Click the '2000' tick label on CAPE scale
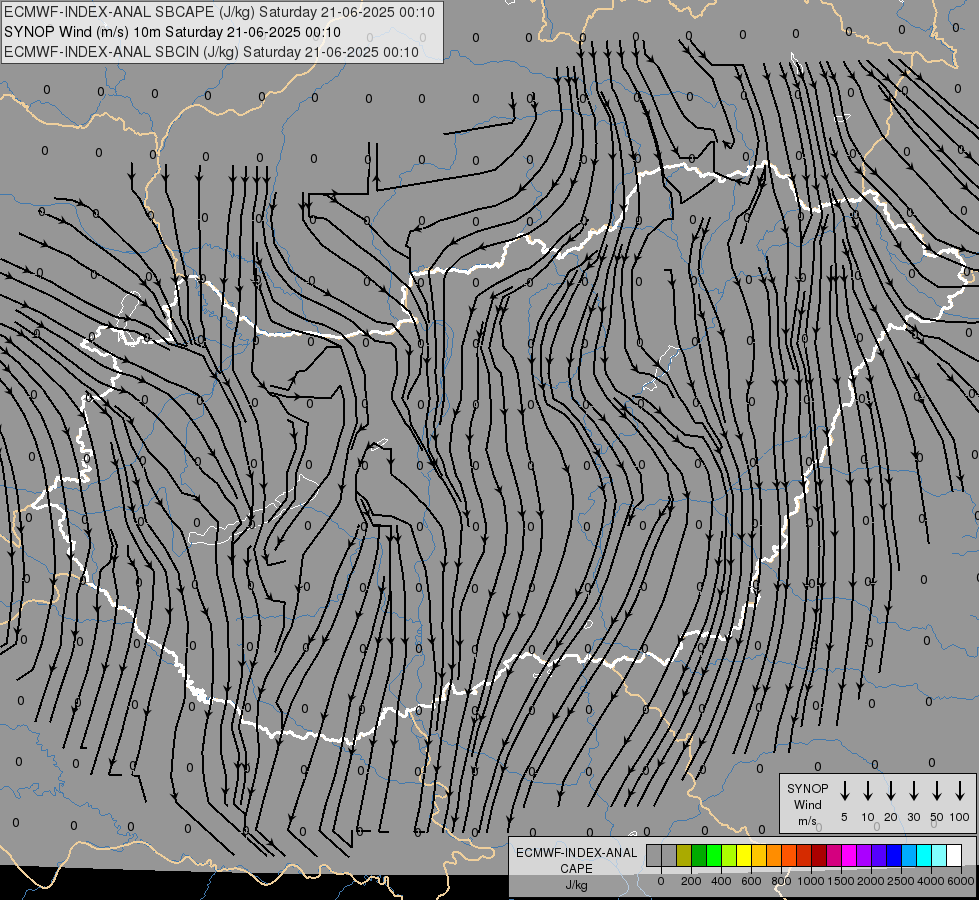 pyautogui.click(x=871, y=881)
